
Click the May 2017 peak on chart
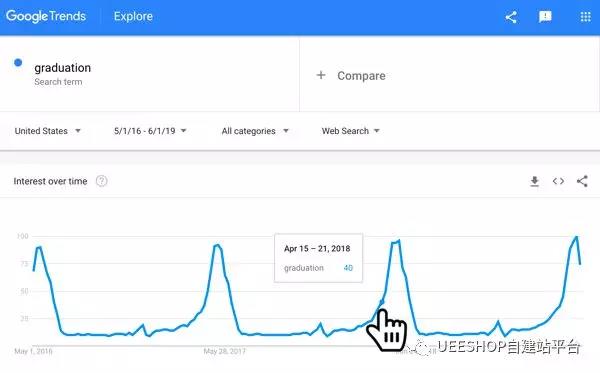(217, 245)
